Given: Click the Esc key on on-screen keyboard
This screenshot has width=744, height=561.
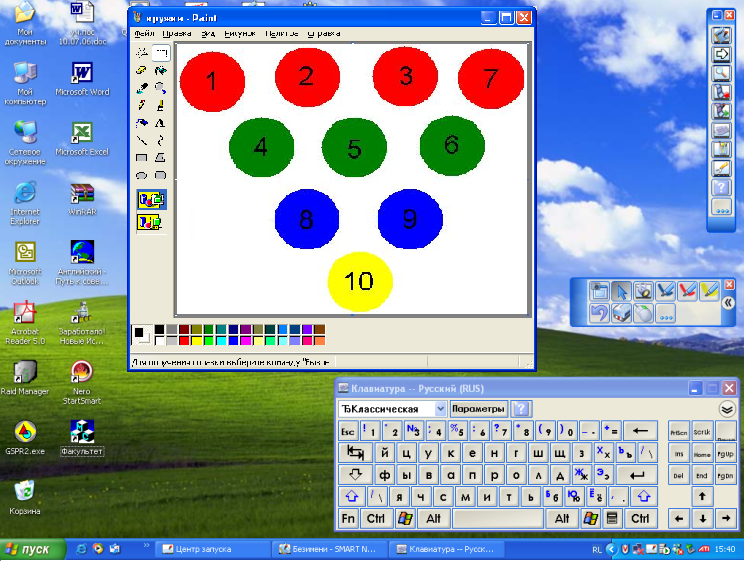Looking at the screenshot, I should (x=348, y=431).
